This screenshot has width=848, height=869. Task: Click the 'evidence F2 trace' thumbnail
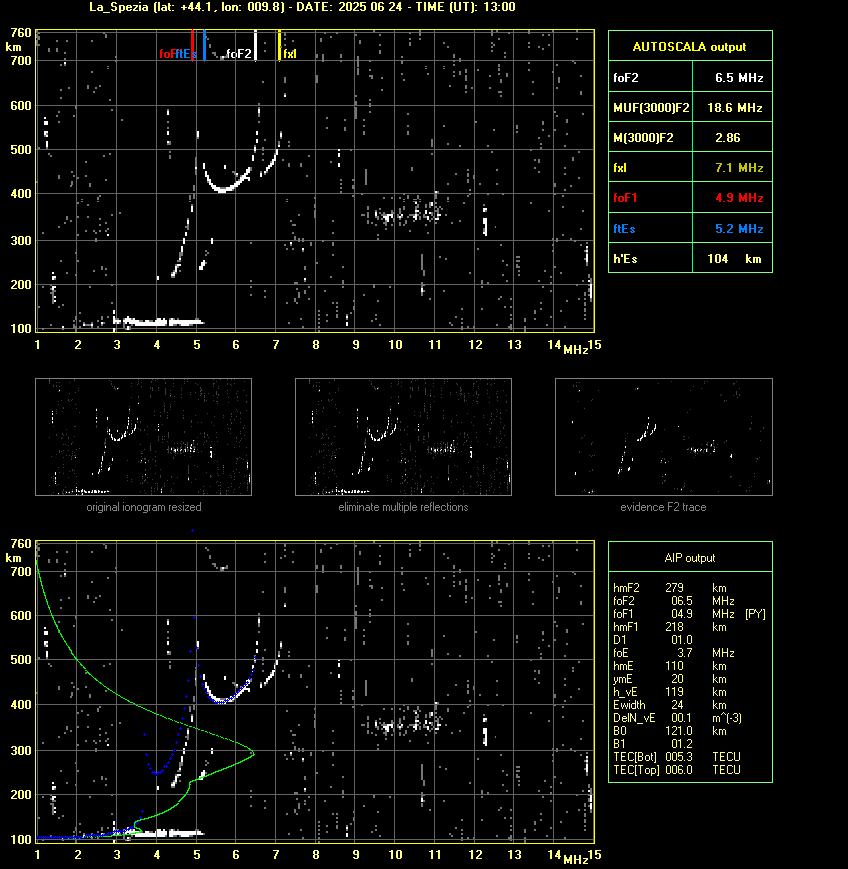click(664, 437)
